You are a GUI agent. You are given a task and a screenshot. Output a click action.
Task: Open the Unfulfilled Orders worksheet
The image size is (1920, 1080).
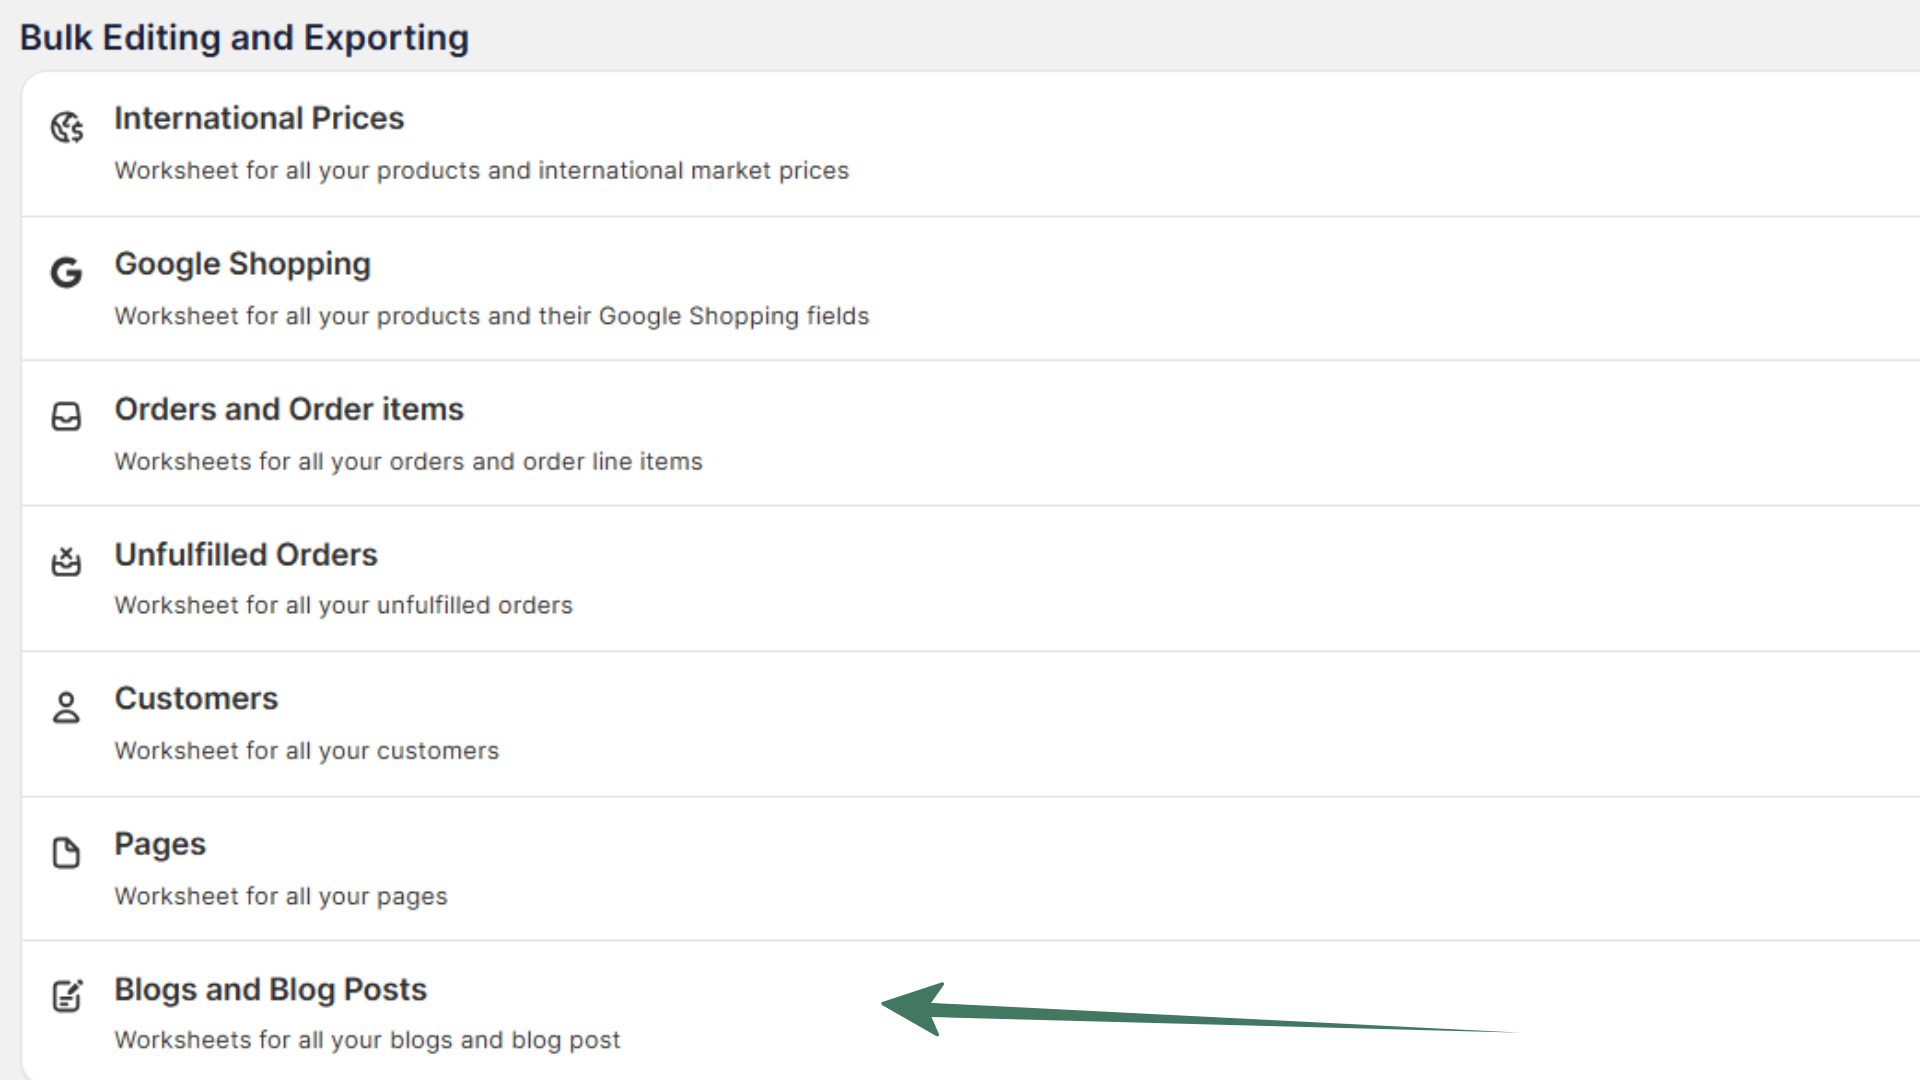(x=246, y=554)
